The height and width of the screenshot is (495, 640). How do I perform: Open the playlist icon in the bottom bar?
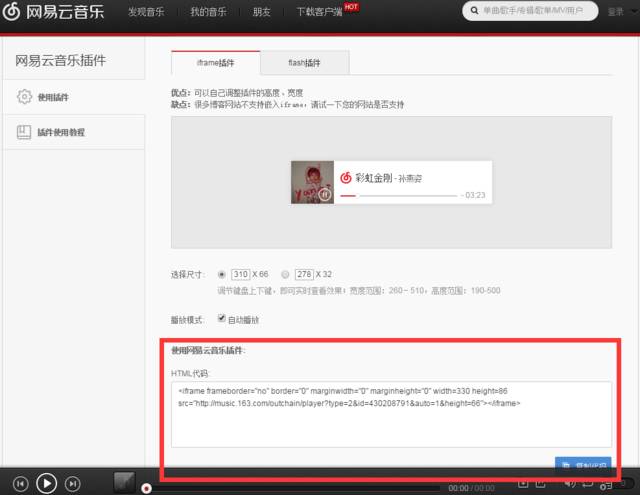[607, 485]
